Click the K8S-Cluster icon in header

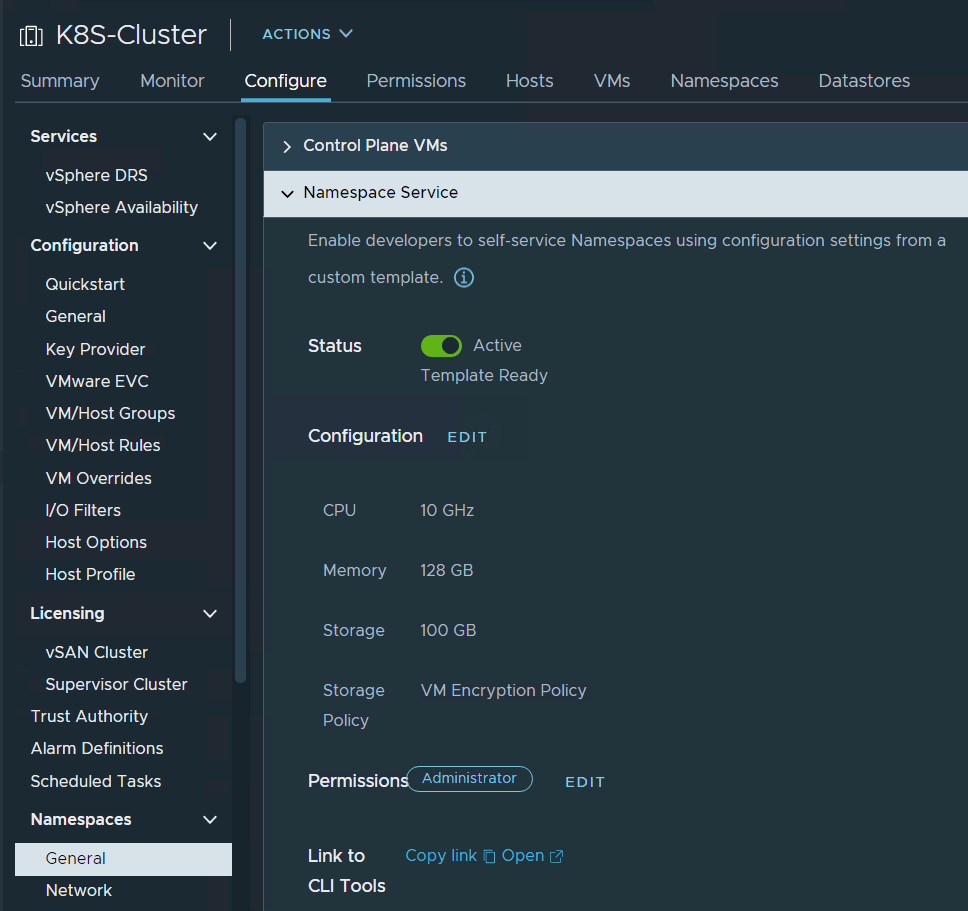(x=31, y=36)
